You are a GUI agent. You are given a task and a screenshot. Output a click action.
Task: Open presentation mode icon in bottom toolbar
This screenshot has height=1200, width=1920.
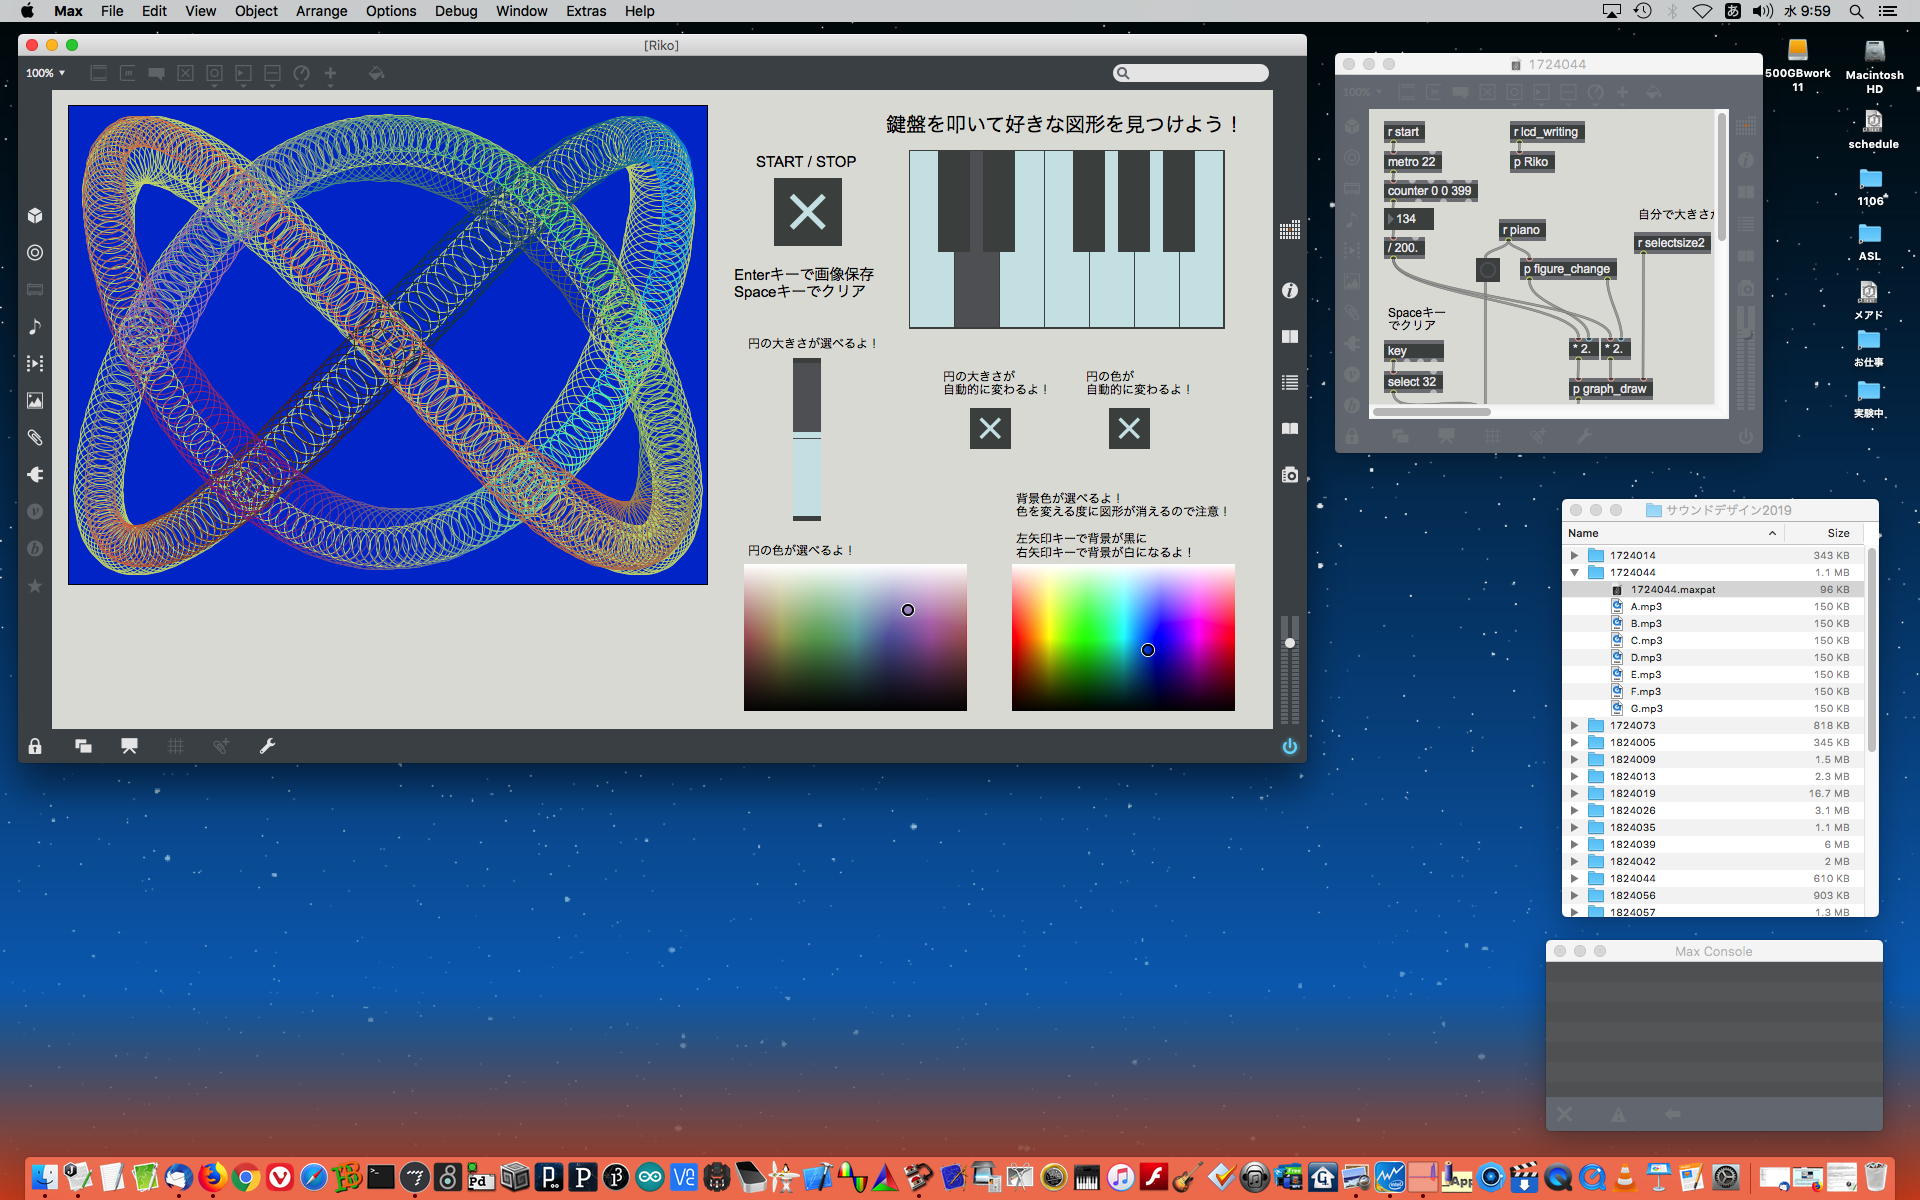(x=129, y=746)
